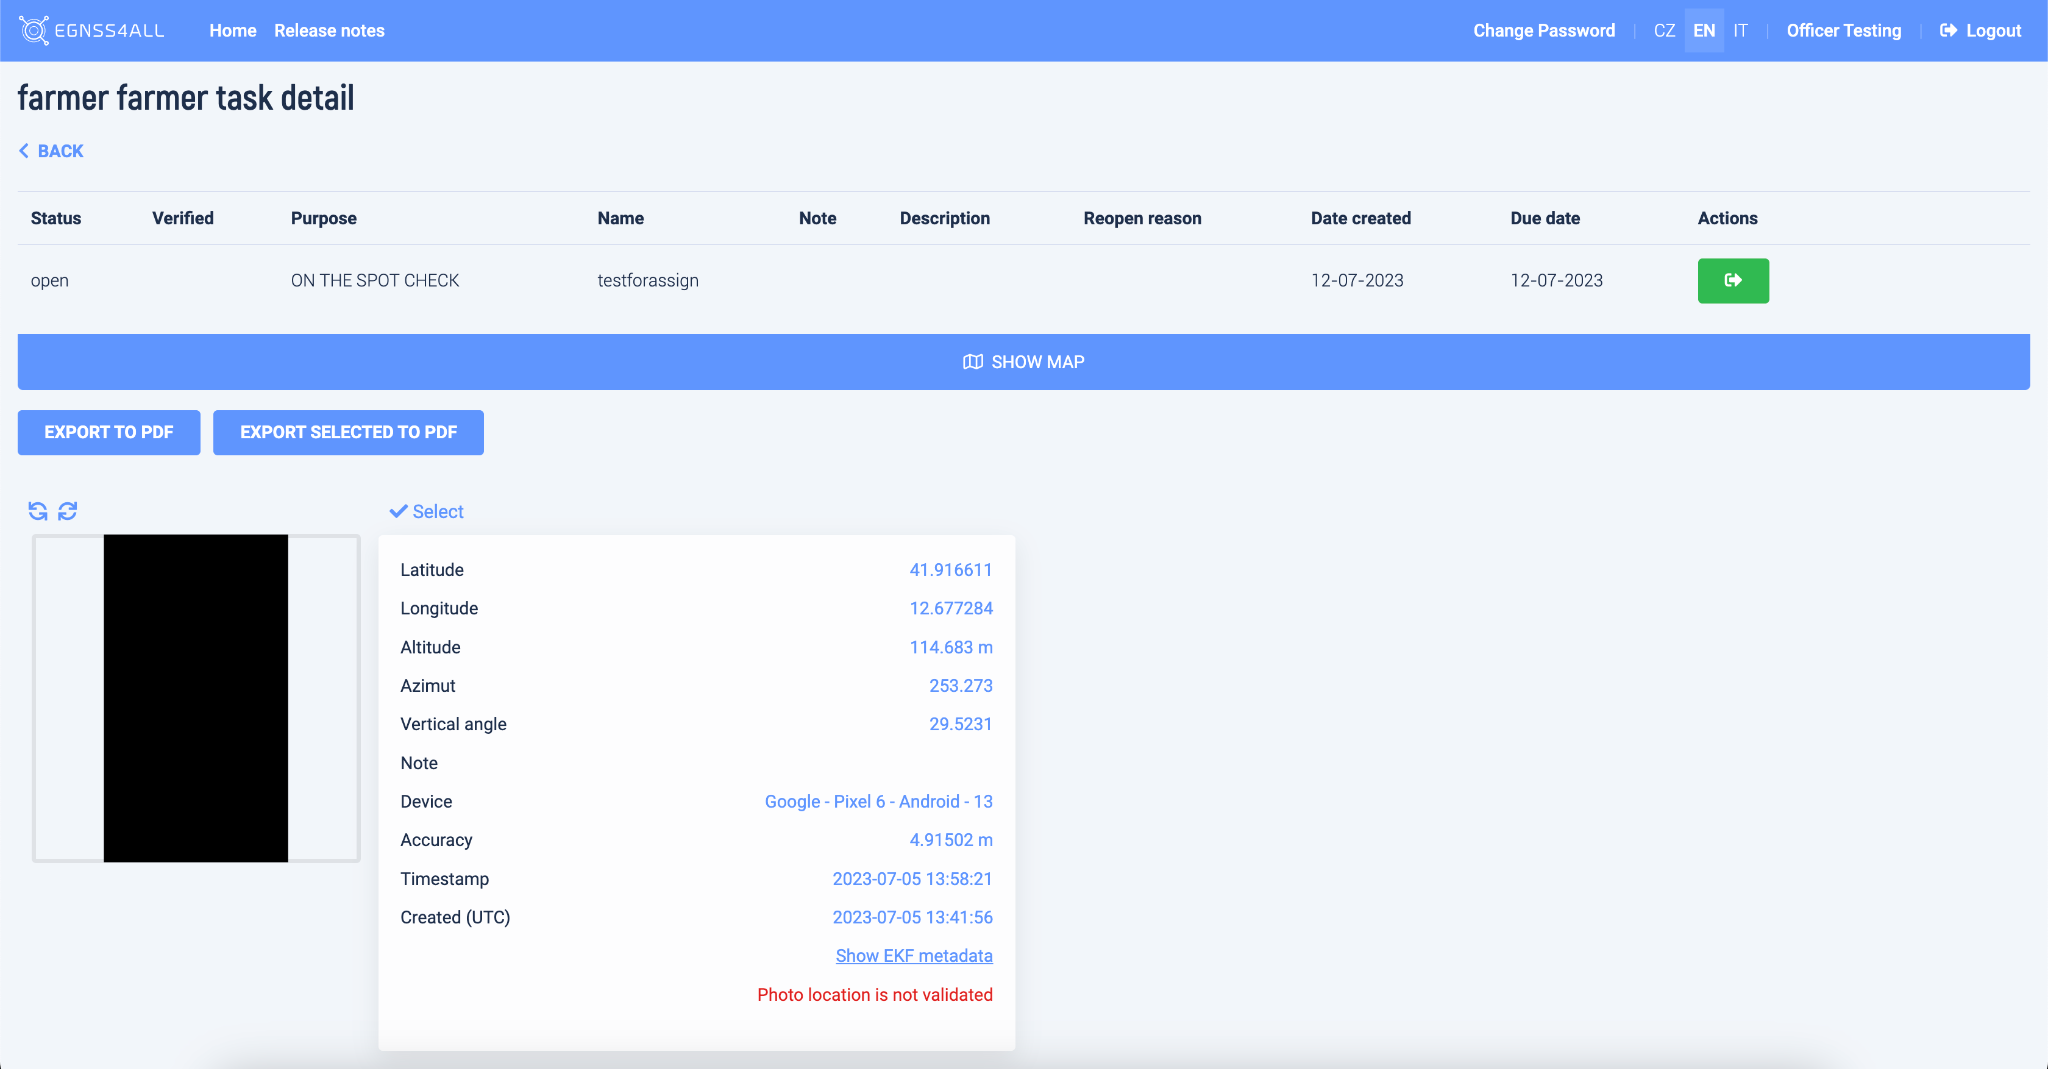Open Release notes page
This screenshot has width=2048, height=1069.
pyautogui.click(x=329, y=31)
